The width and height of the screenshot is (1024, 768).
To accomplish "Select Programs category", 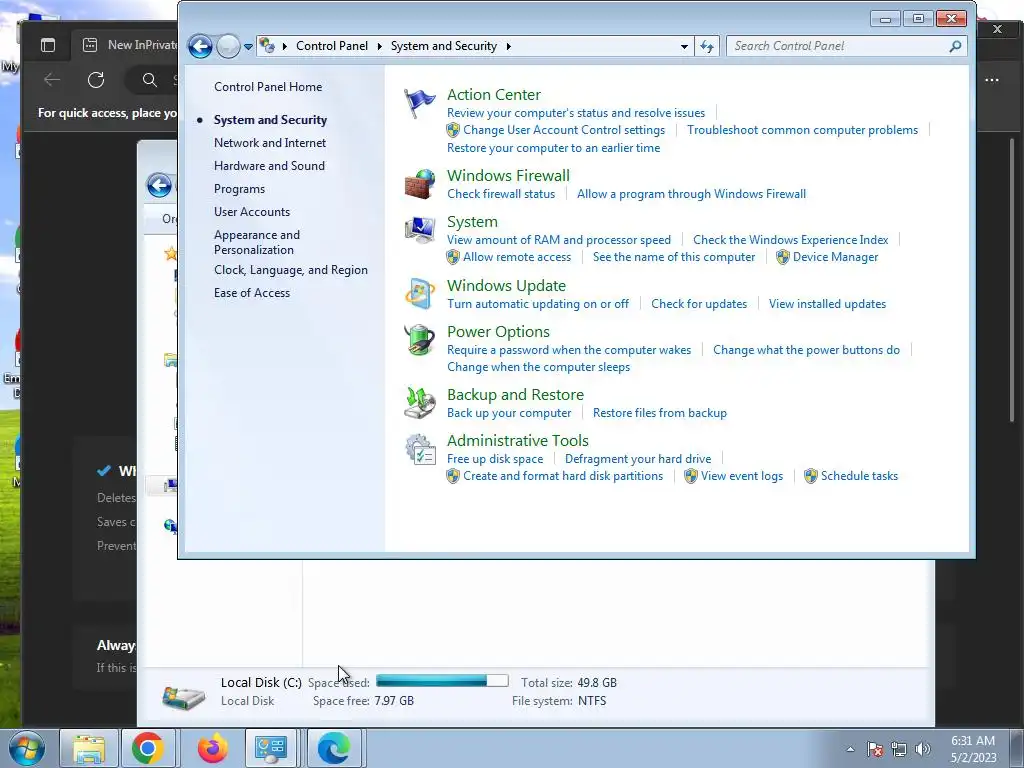I will (239, 189).
